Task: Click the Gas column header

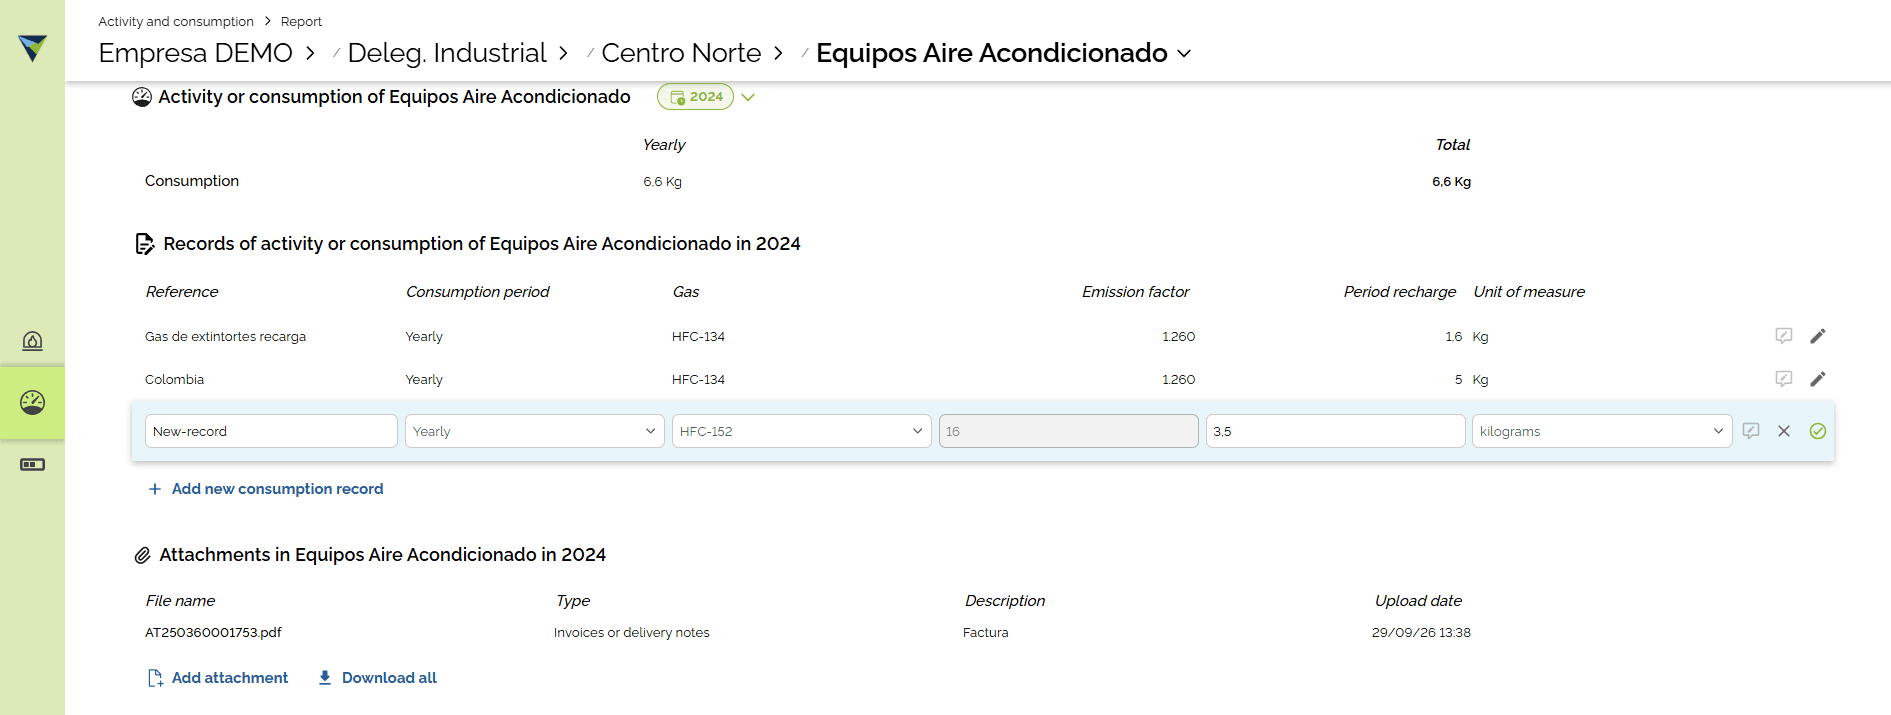Action: click(x=686, y=292)
